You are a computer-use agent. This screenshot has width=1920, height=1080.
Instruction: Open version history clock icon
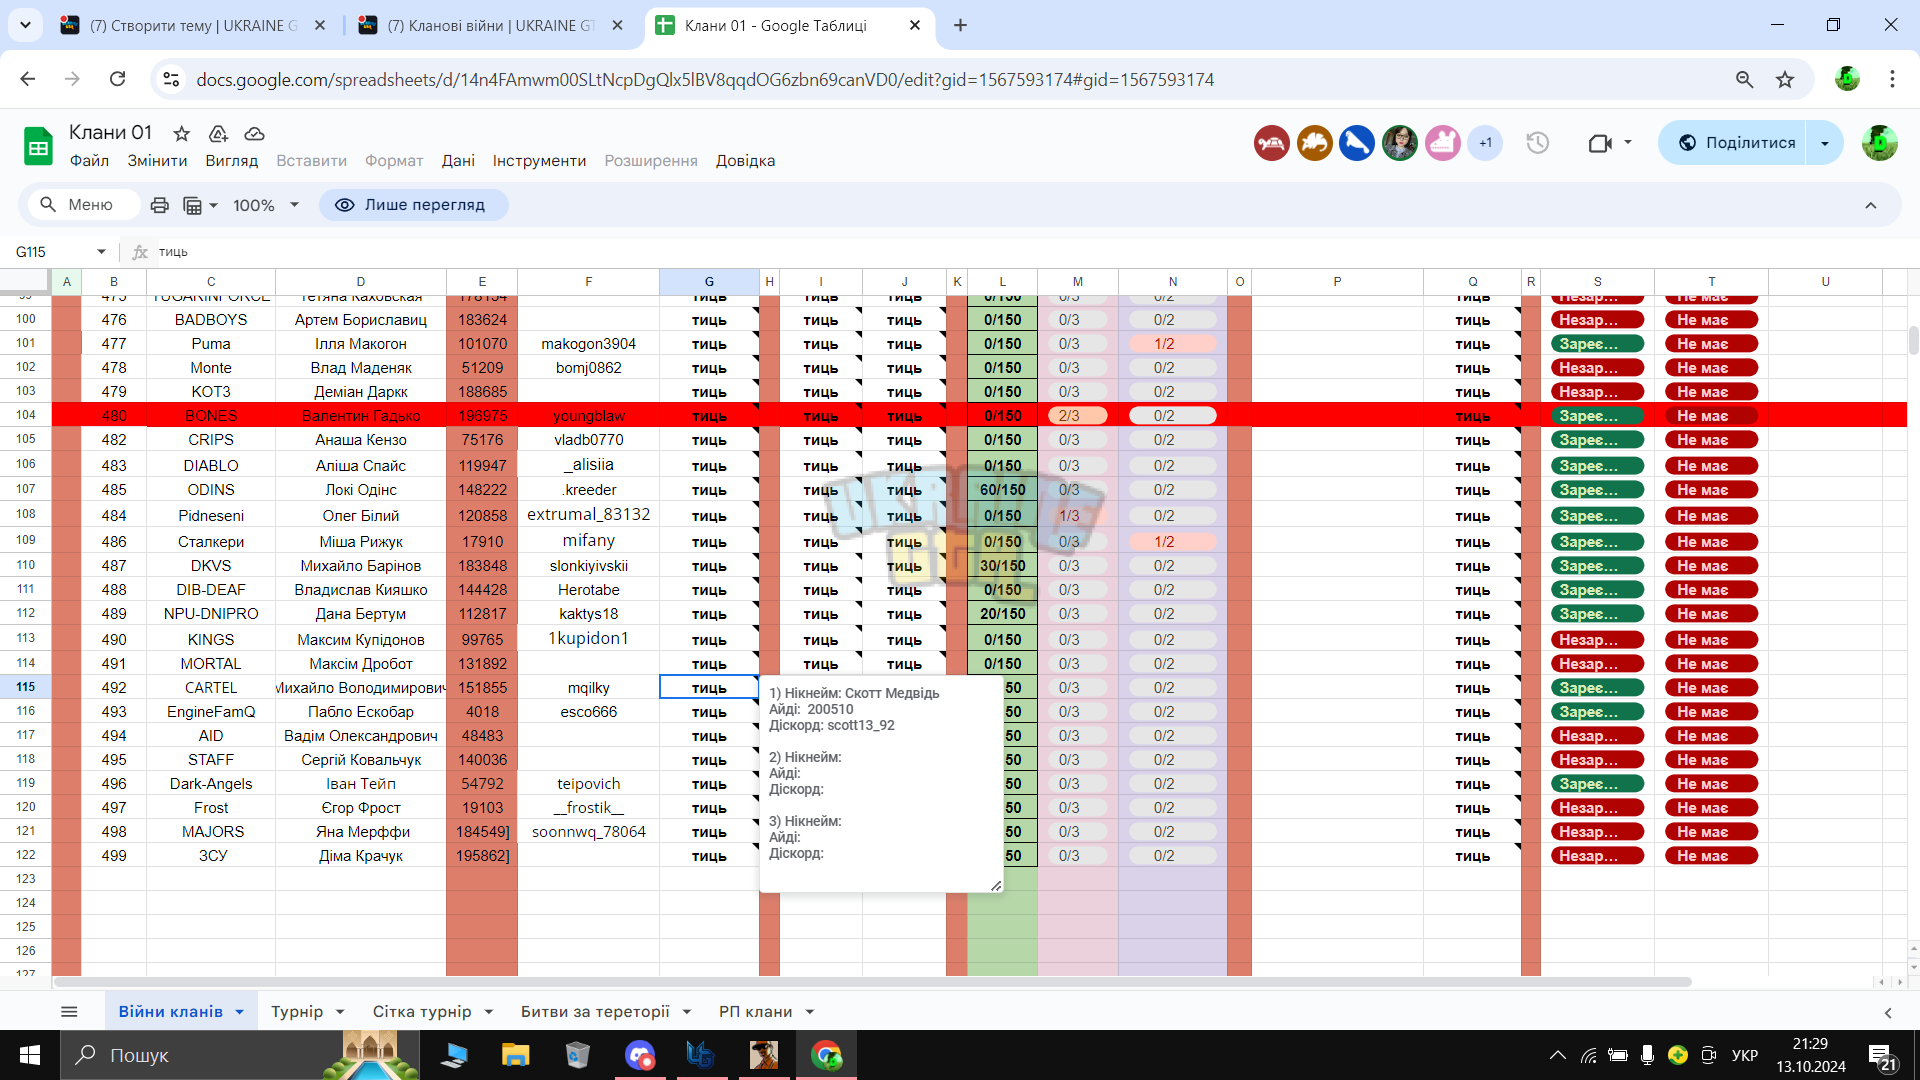pyautogui.click(x=1537, y=143)
